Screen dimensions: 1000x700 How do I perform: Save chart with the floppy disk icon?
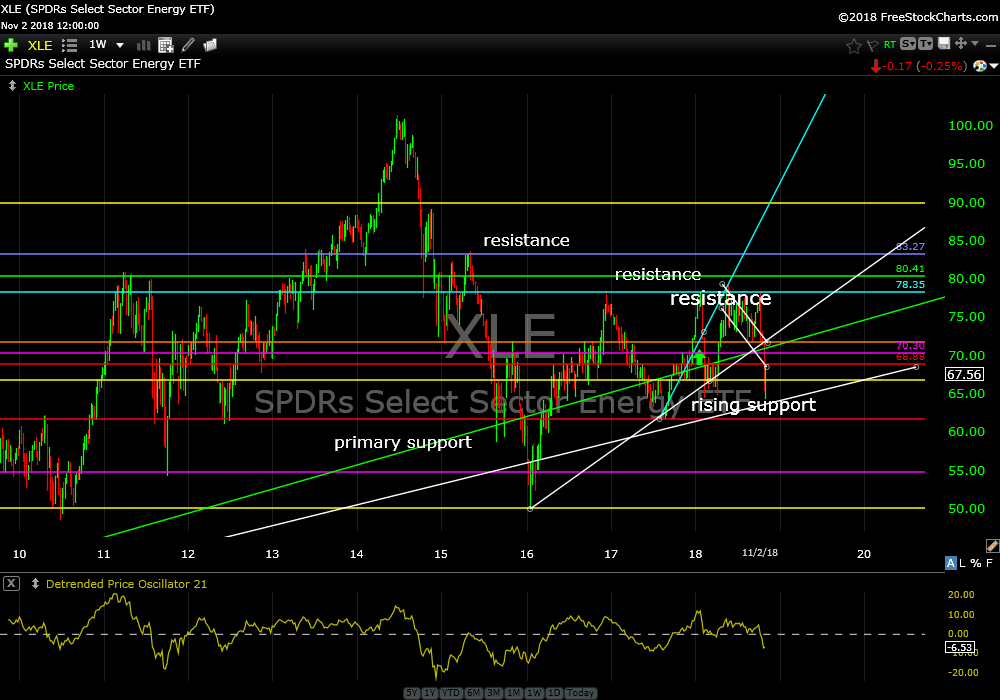(942, 45)
